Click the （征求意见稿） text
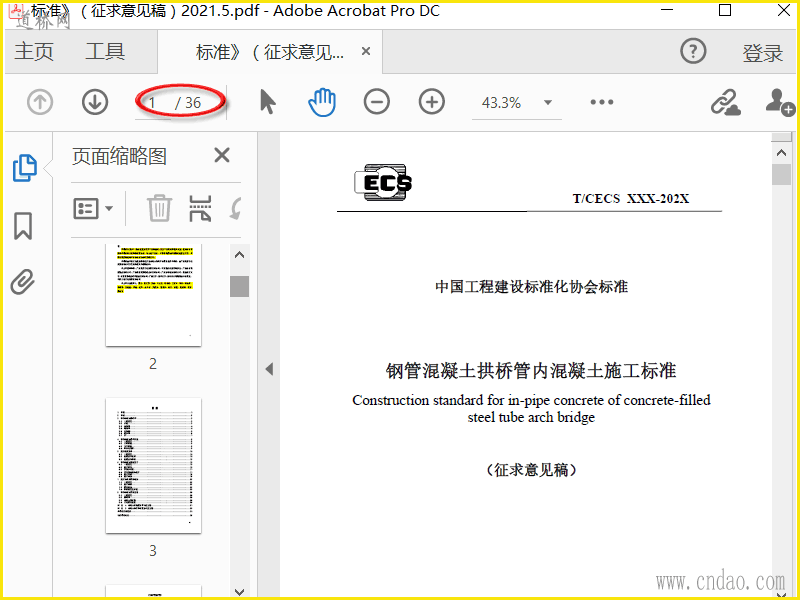Screen dimensions: 800x600 [531, 469]
